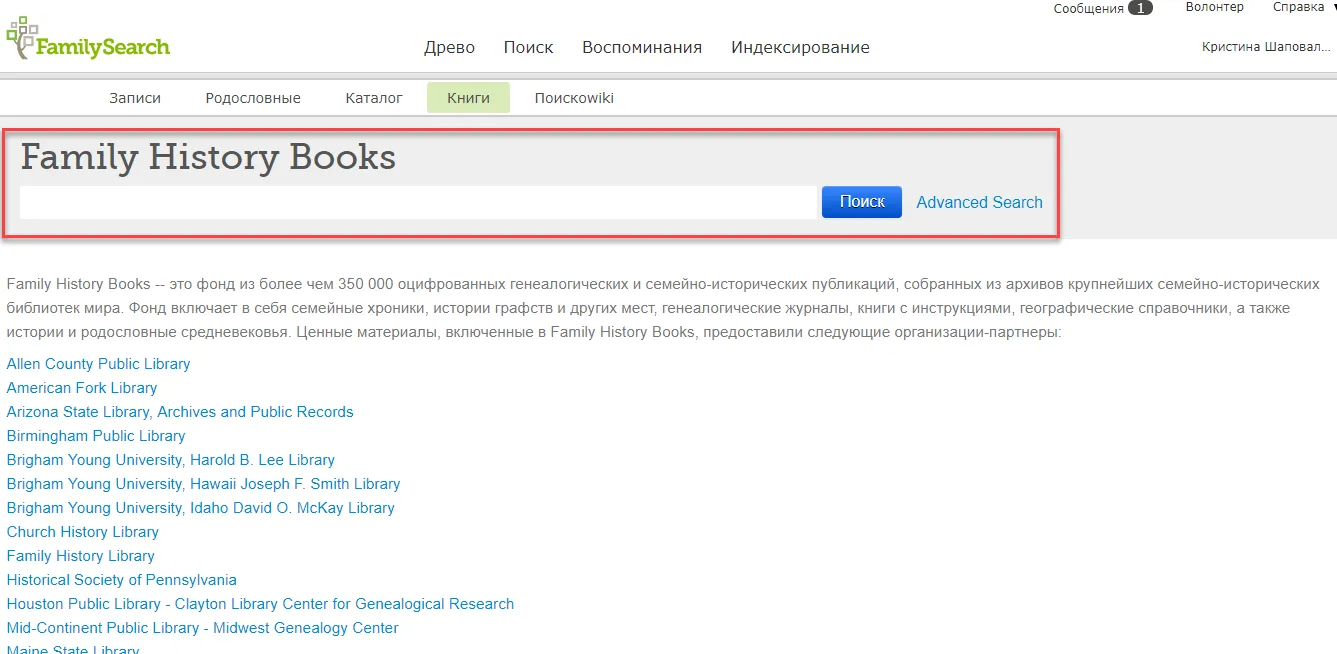The height and width of the screenshot is (654, 1337).
Task: Open Allen County Public Library link
Action: coord(98,364)
